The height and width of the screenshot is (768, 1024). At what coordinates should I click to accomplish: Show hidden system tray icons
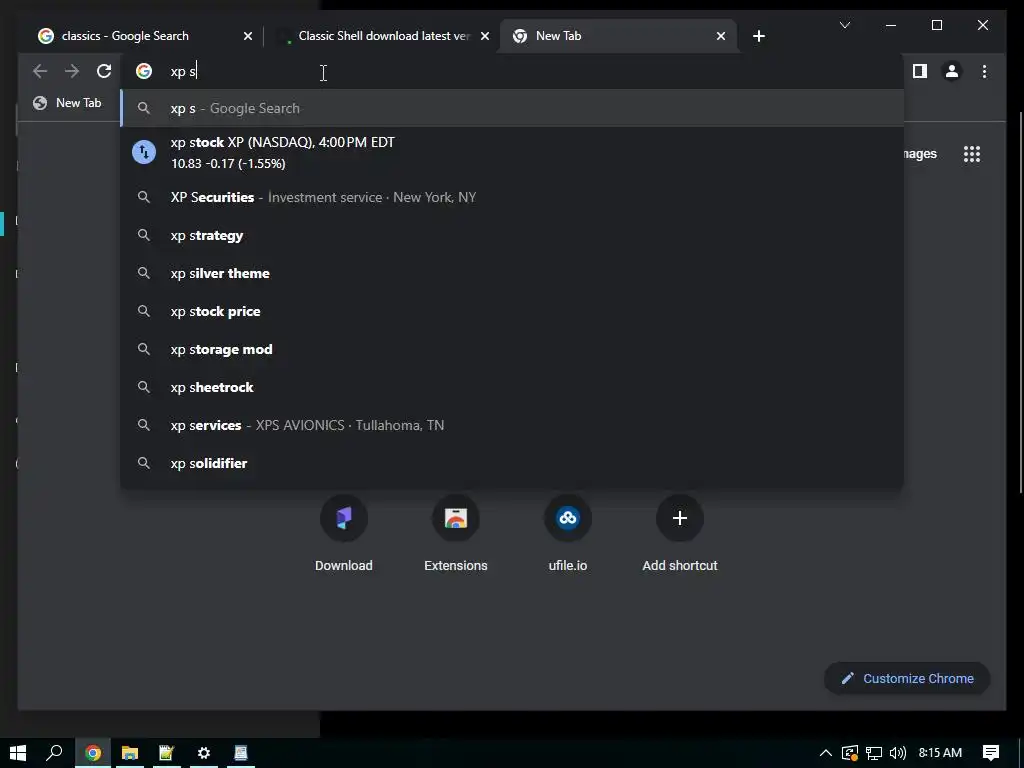coord(825,753)
